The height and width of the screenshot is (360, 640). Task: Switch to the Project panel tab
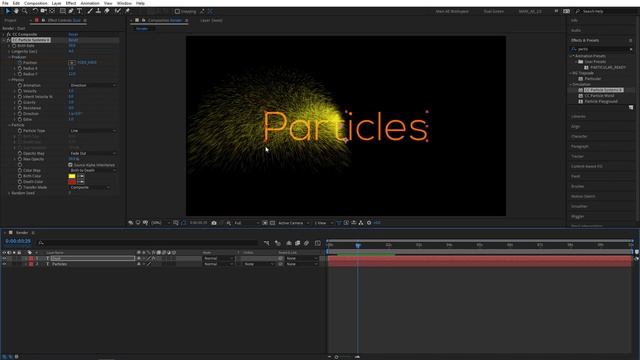[x=11, y=20]
